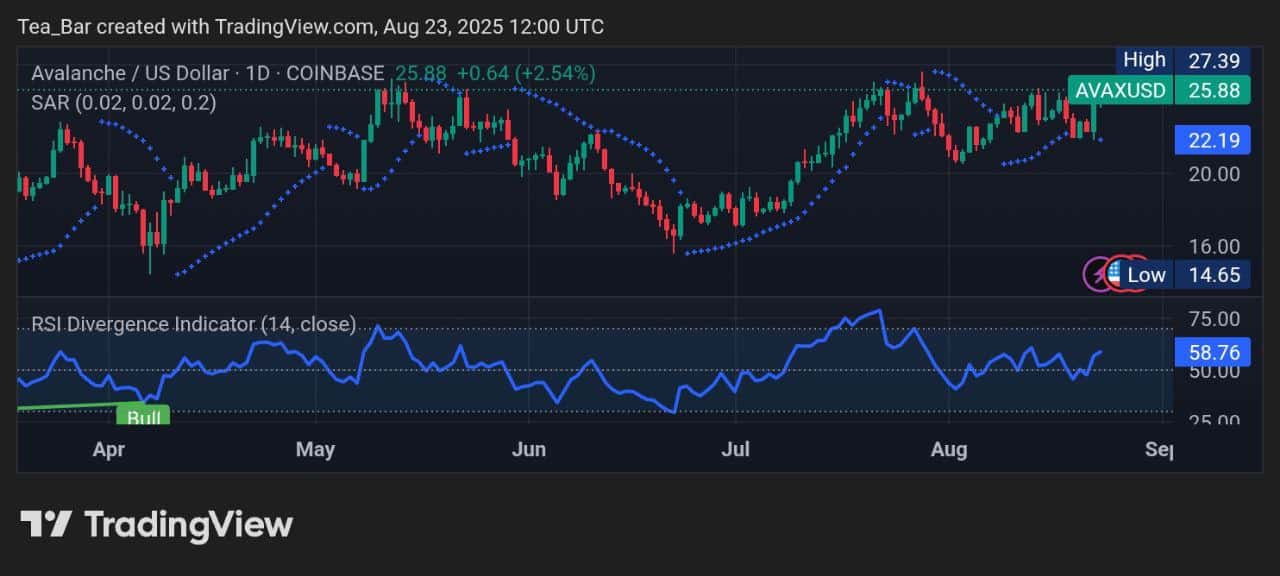
Task: Click the 20.00 price axis label
Action: [1213, 173]
